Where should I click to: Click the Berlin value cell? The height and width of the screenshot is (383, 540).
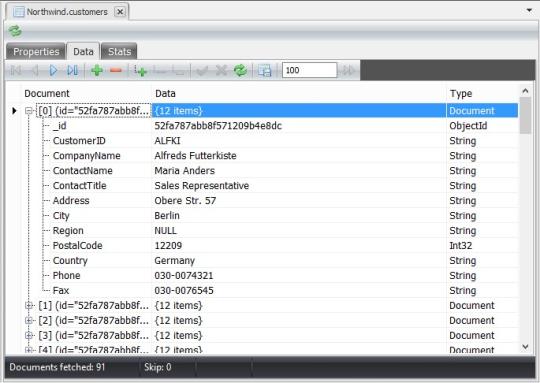167,216
